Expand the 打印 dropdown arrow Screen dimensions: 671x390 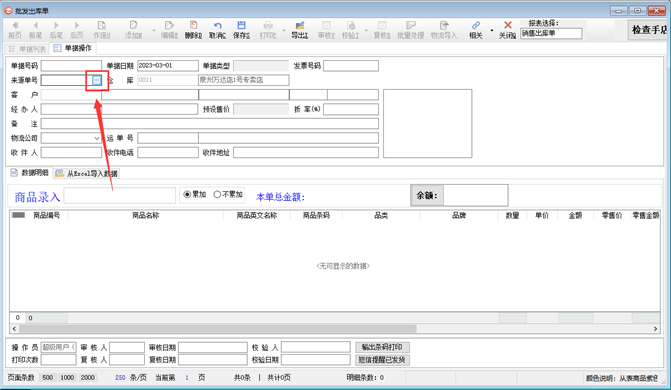284,30
